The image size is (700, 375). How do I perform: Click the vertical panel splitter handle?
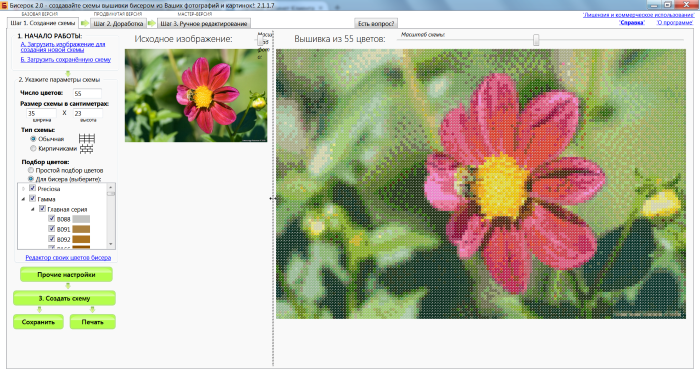click(x=273, y=198)
